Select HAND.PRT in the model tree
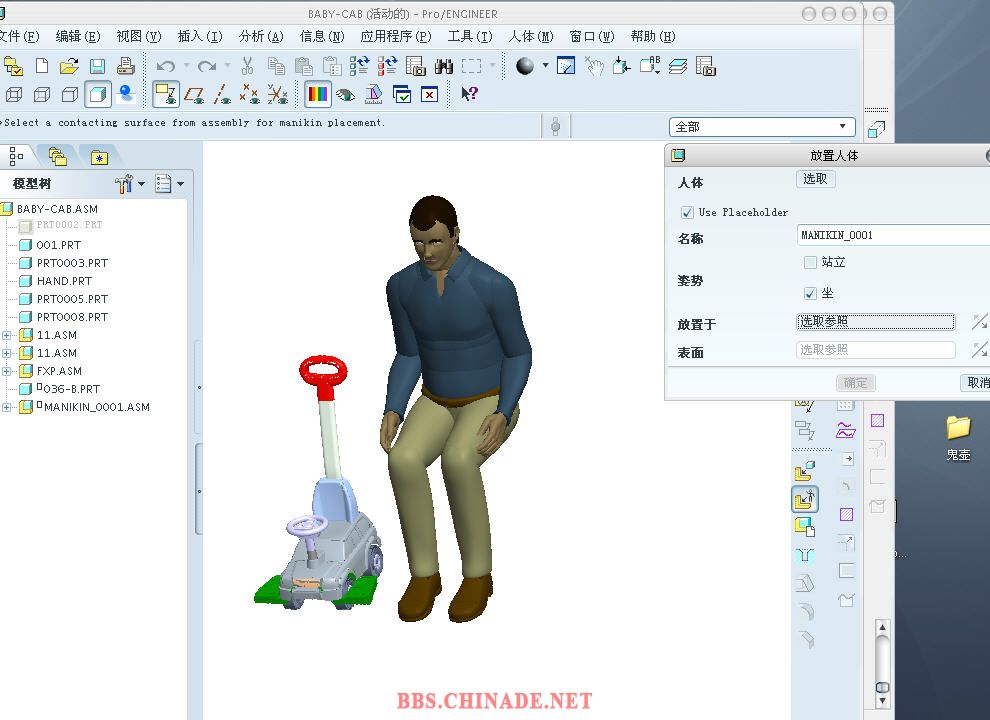 point(64,281)
